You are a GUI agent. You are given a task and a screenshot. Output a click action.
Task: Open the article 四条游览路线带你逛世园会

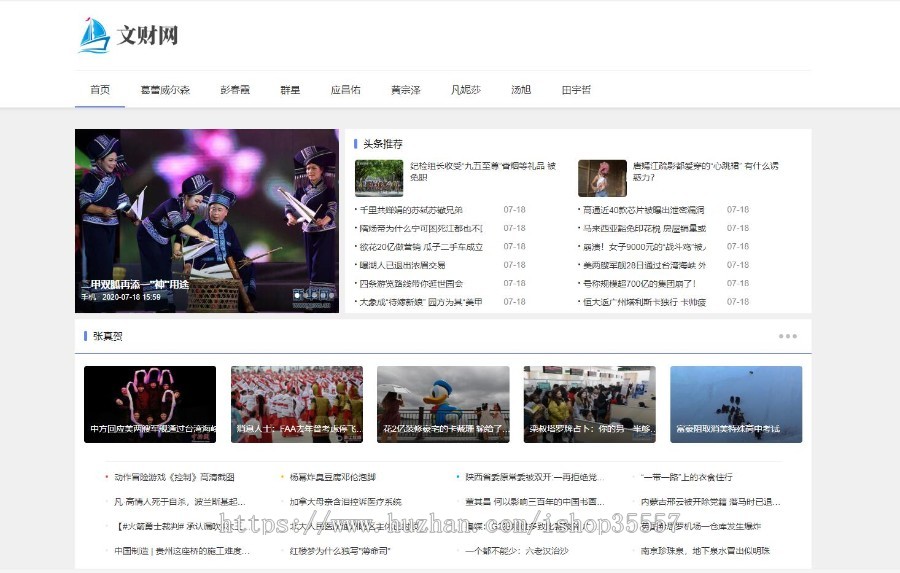click(411, 284)
